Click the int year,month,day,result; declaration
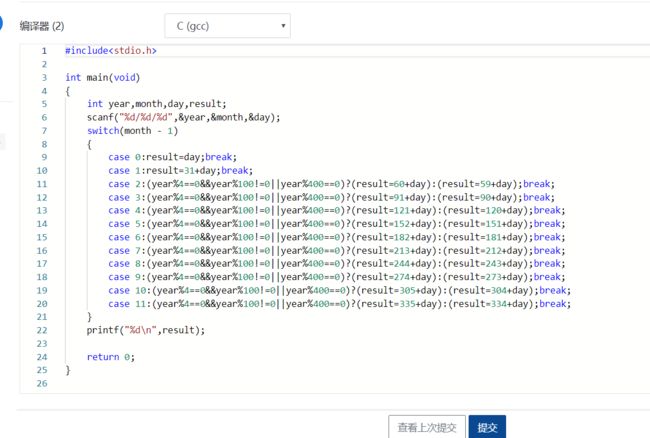Screen dimensions: 650x438 [157, 104]
